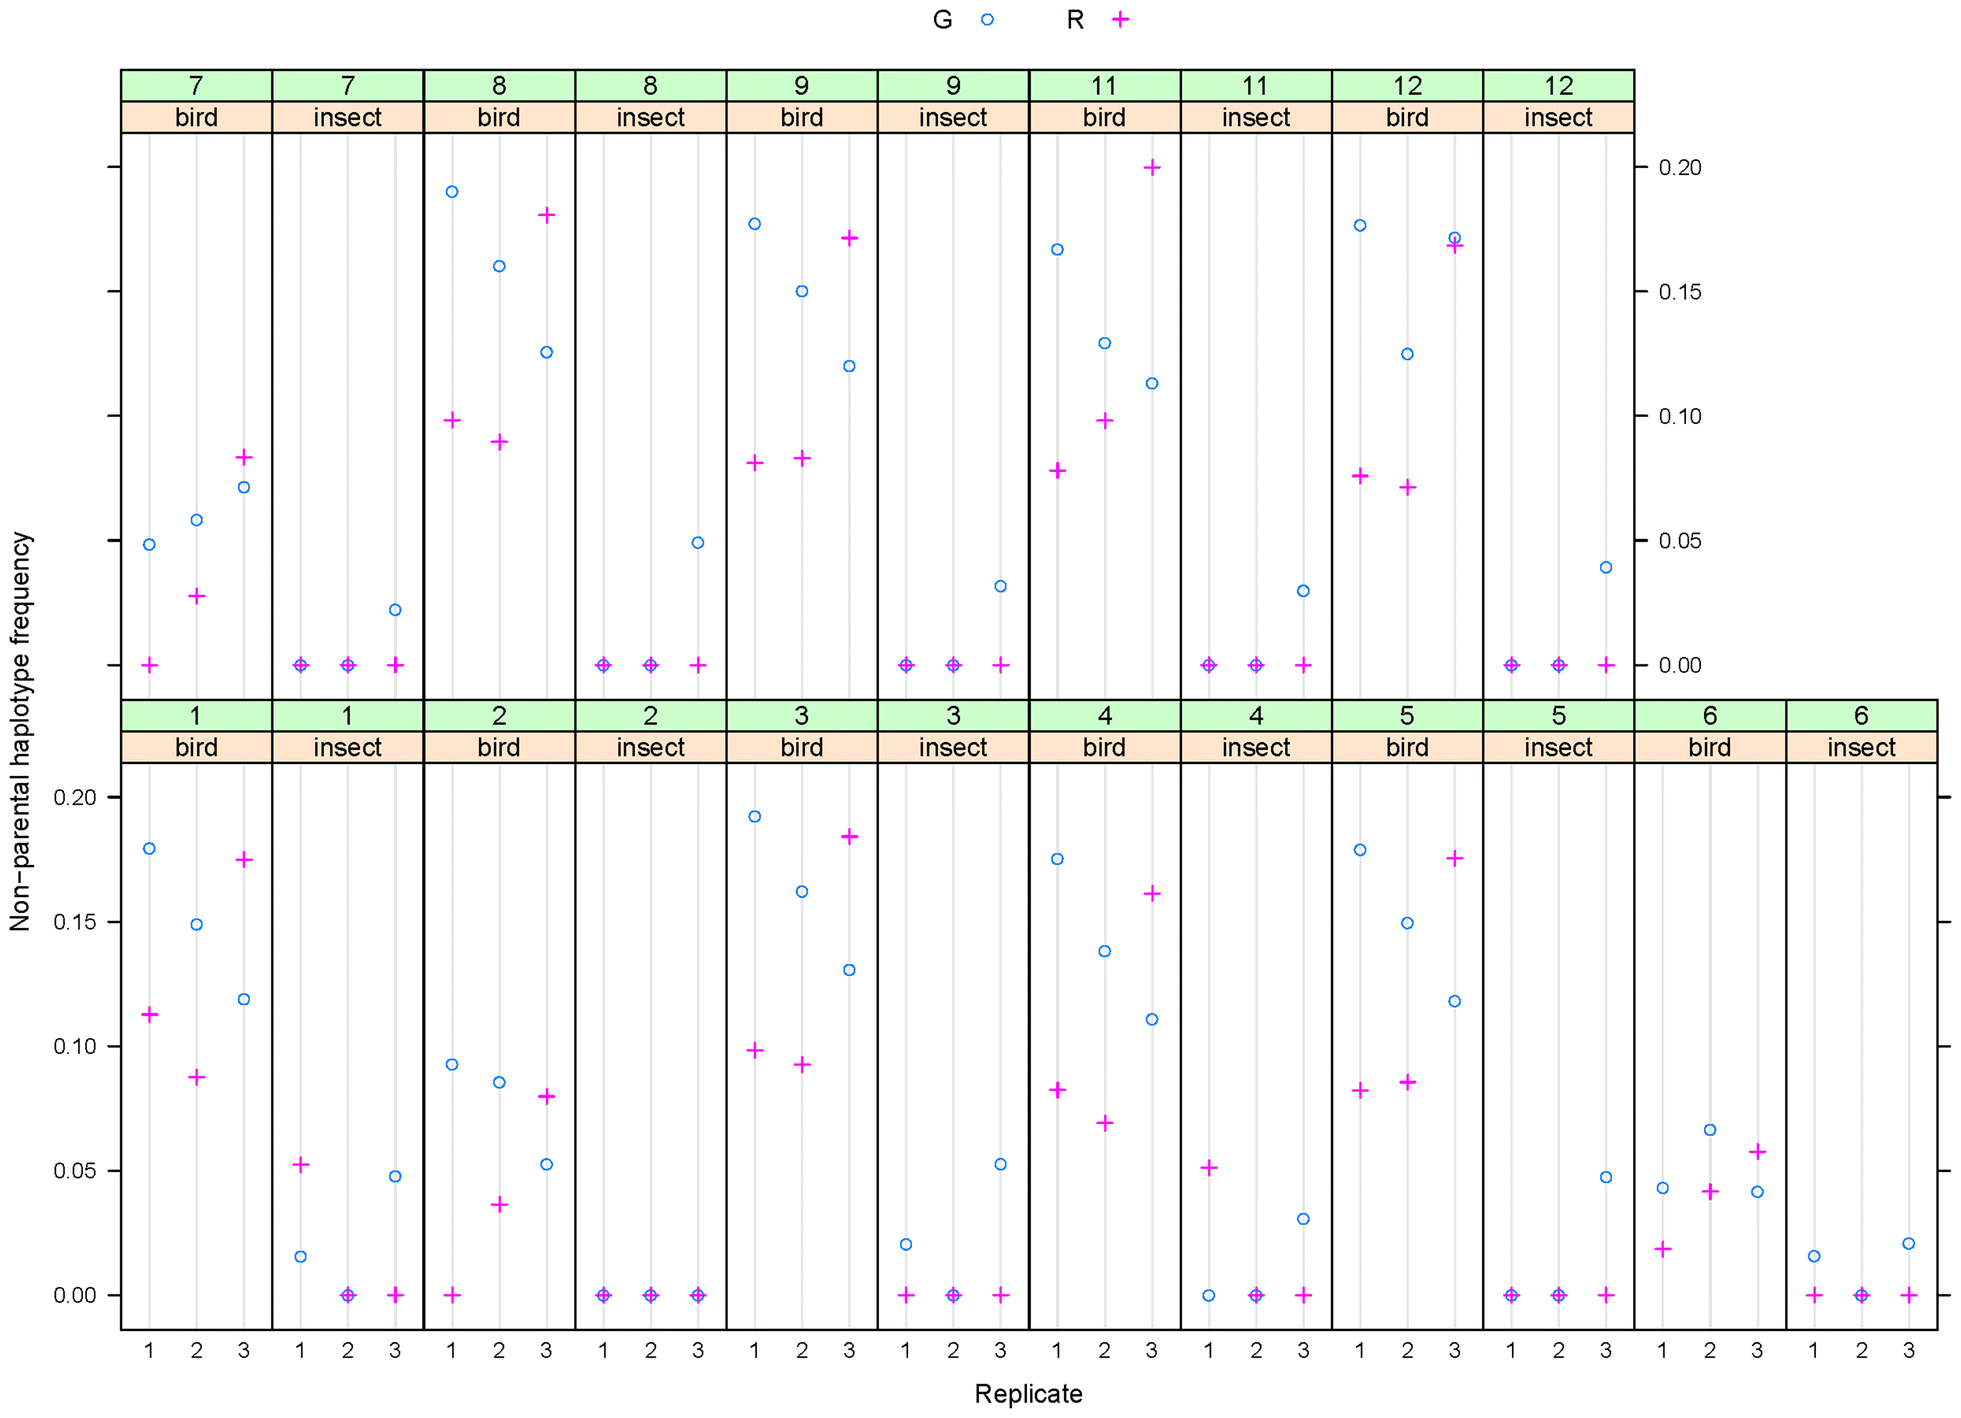Select the right-axis tick label '0.20'
This screenshot has height=1418, width=1961.
[x=1680, y=167]
